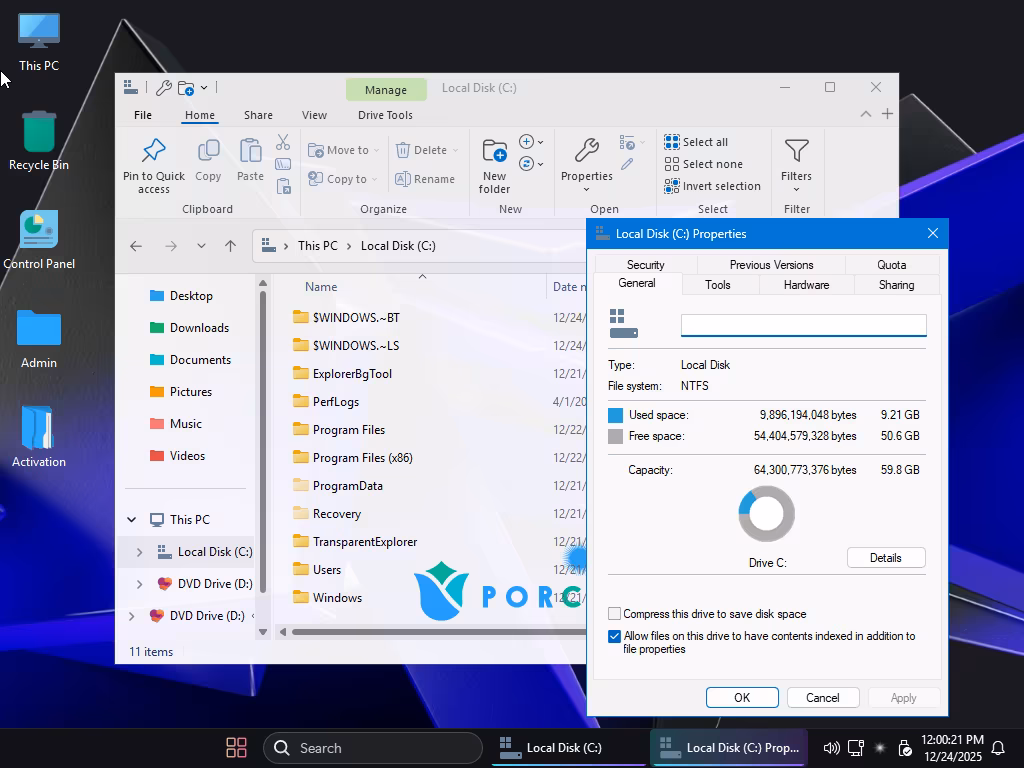Click the Used space blue swatch
This screenshot has height=768, width=1024.
(615, 415)
